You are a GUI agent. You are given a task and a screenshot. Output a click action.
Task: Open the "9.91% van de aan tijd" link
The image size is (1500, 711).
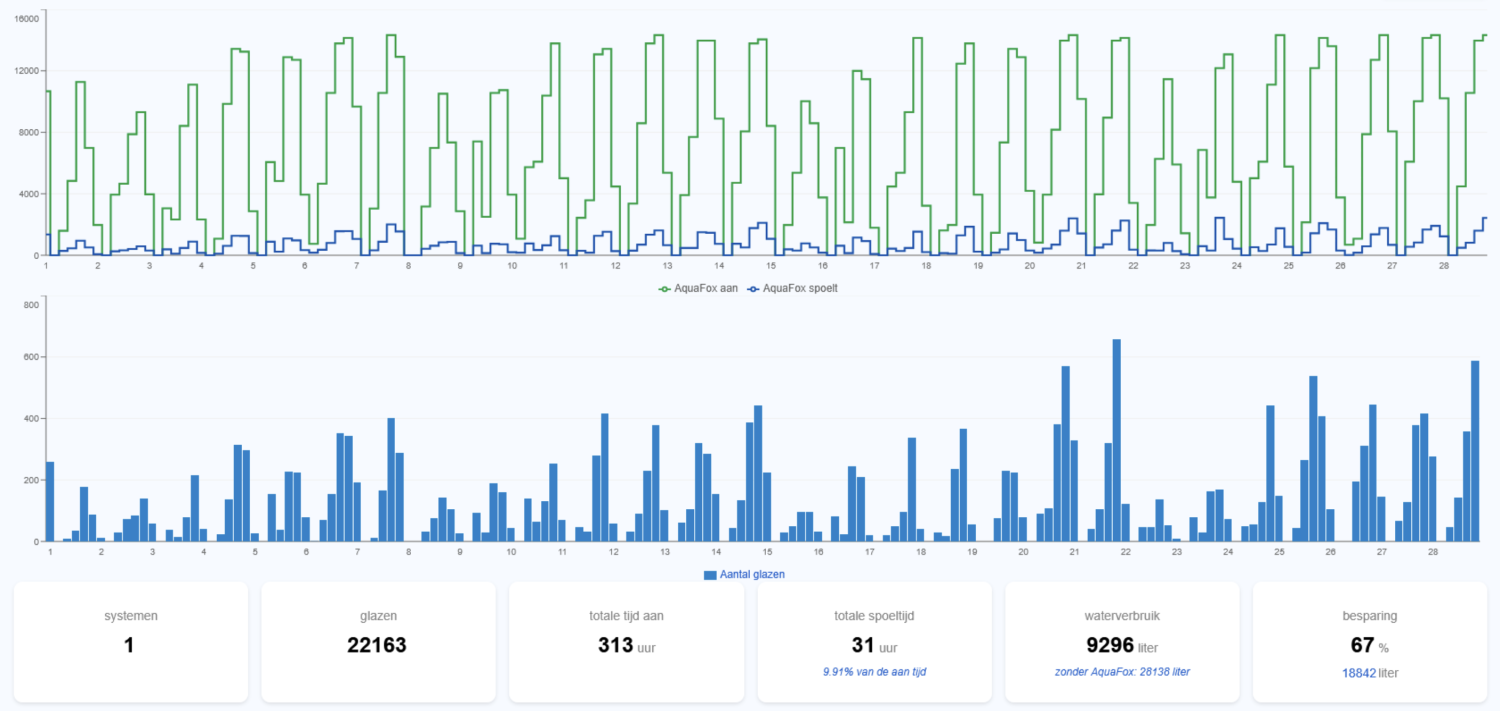(x=874, y=671)
